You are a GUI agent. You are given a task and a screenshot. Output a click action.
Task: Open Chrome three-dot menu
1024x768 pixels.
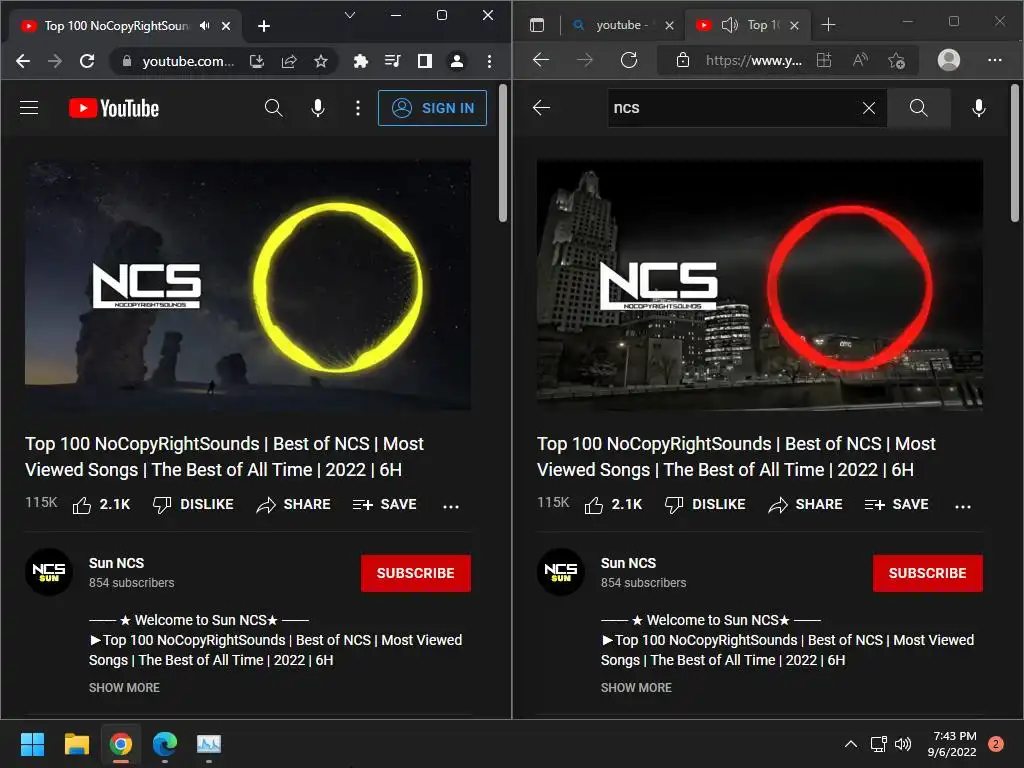click(x=489, y=61)
